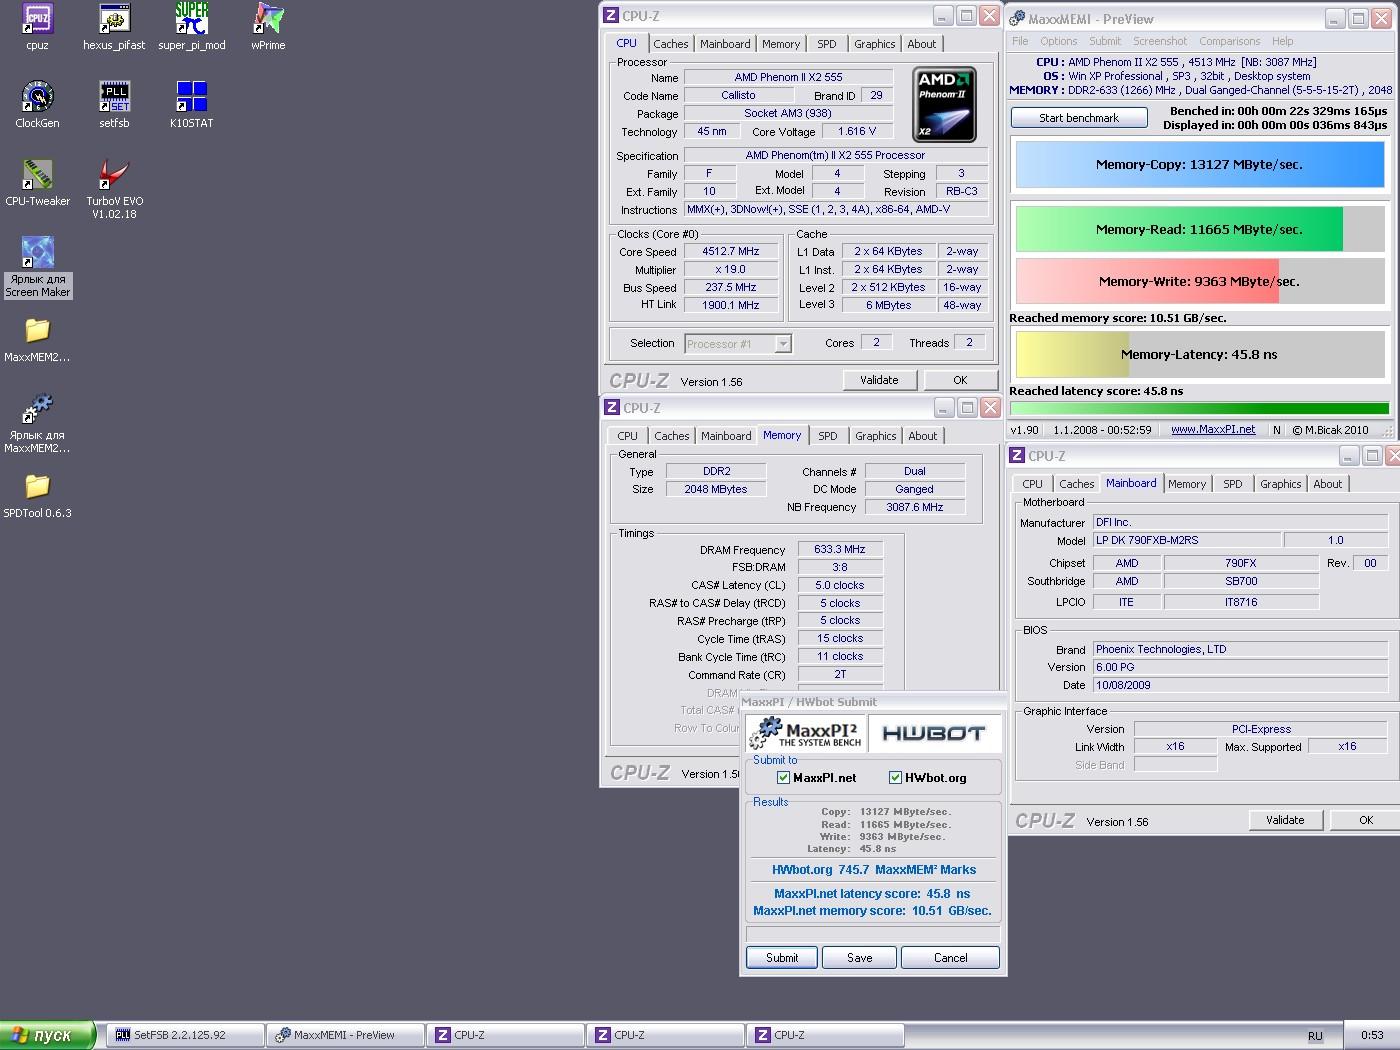Open the File menu in MaxxMEMI
Viewport: 1400px width, 1050px height.
coord(1020,41)
